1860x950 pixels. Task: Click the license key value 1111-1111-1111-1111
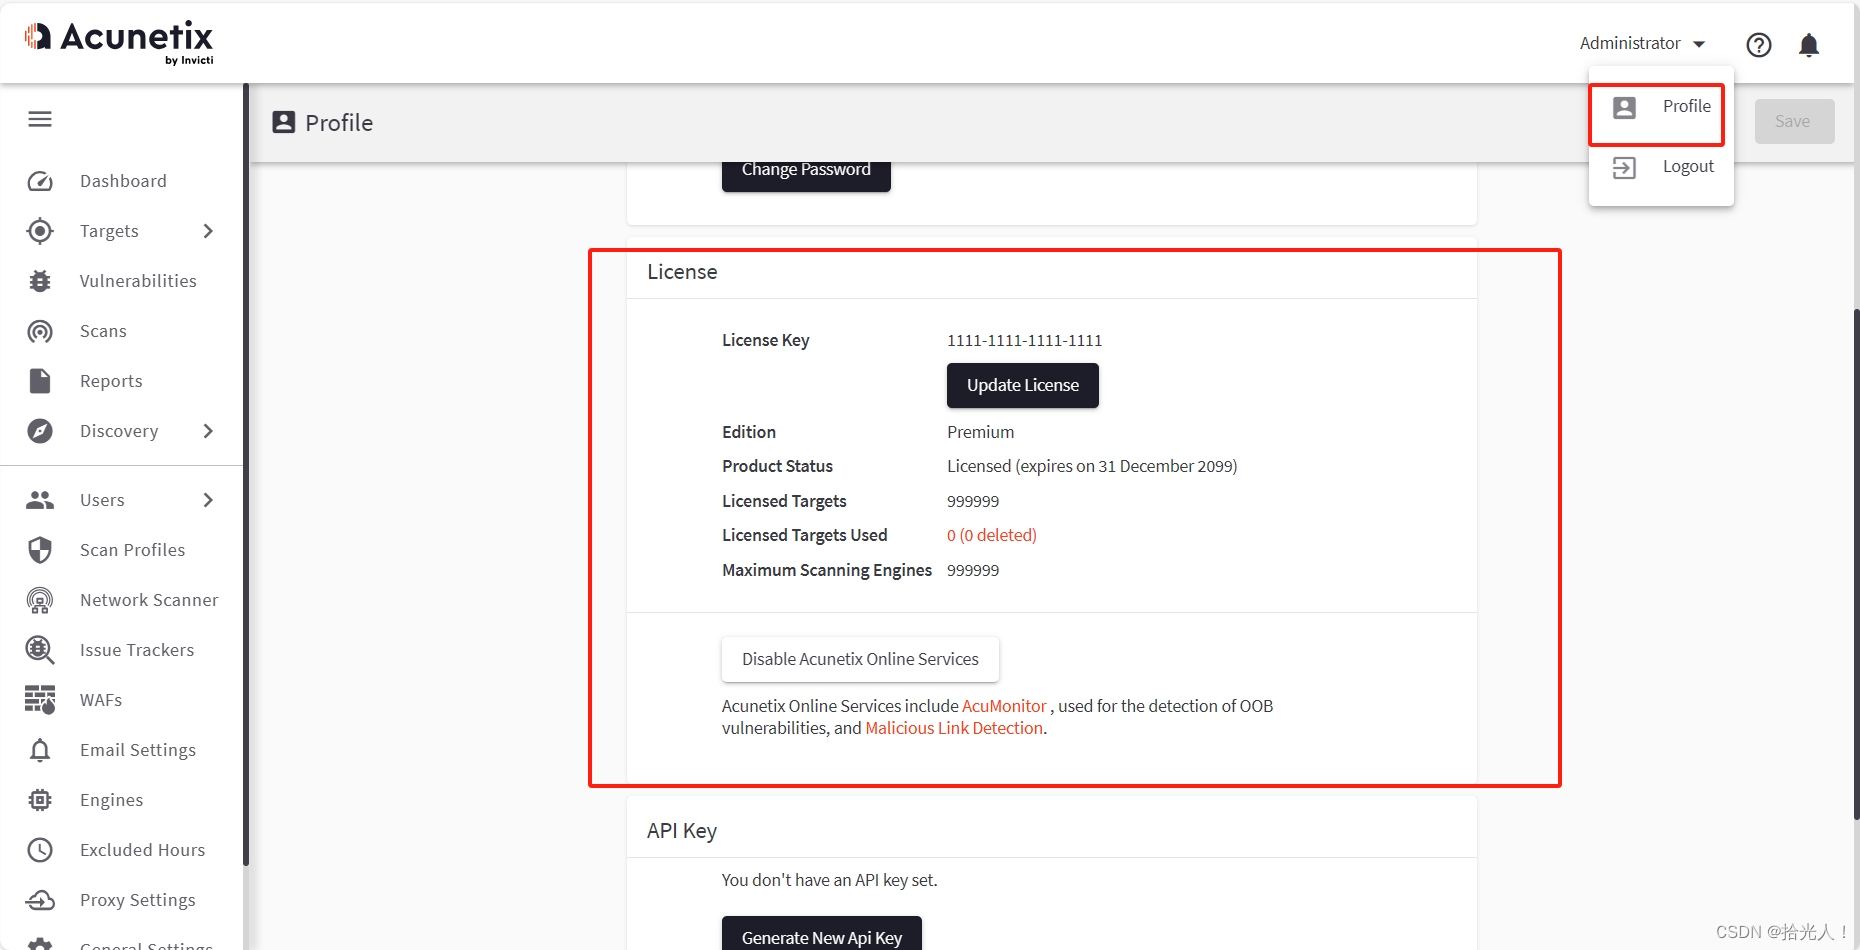click(x=1024, y=340)
